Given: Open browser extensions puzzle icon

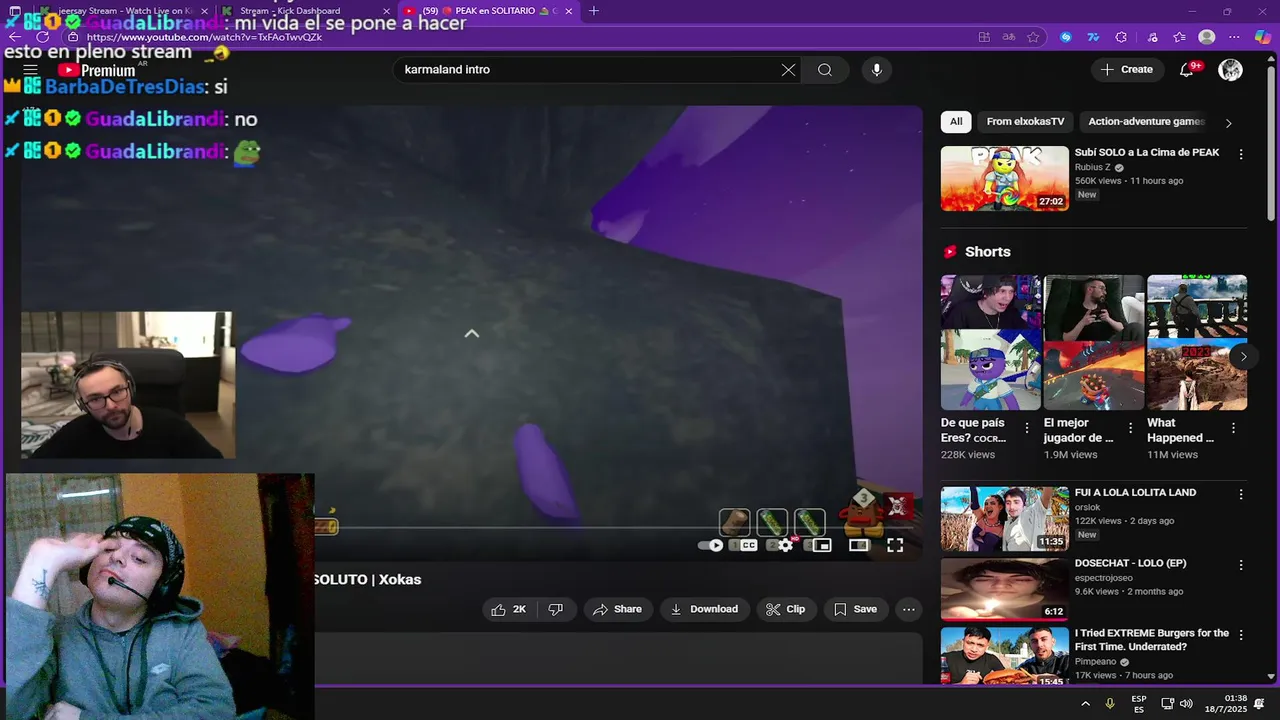Looking at the screenshot, I should [x=1121, y=37].
